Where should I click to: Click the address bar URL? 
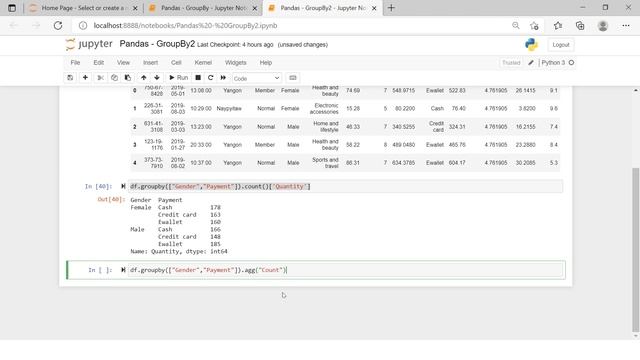point(185,26)
